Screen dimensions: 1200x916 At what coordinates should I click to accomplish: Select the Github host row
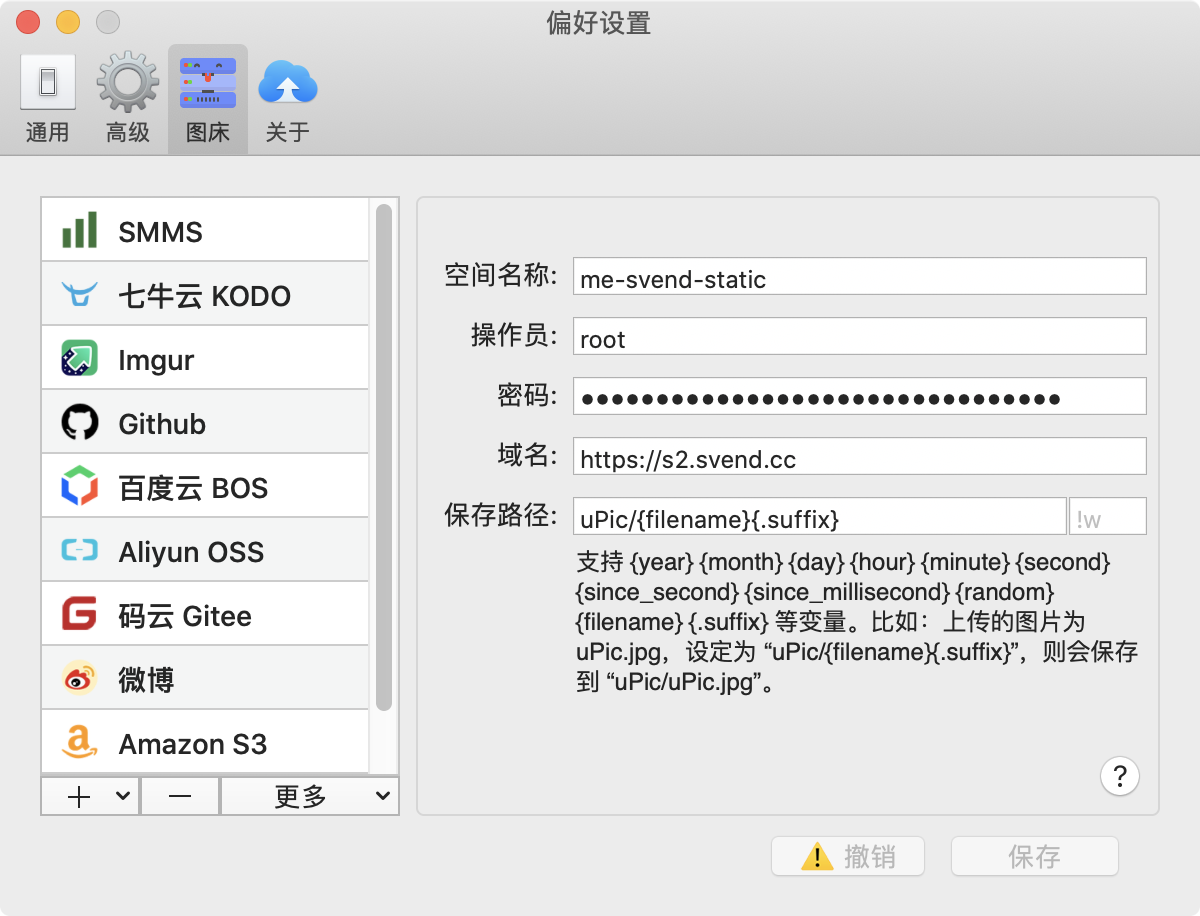point(205,423)
